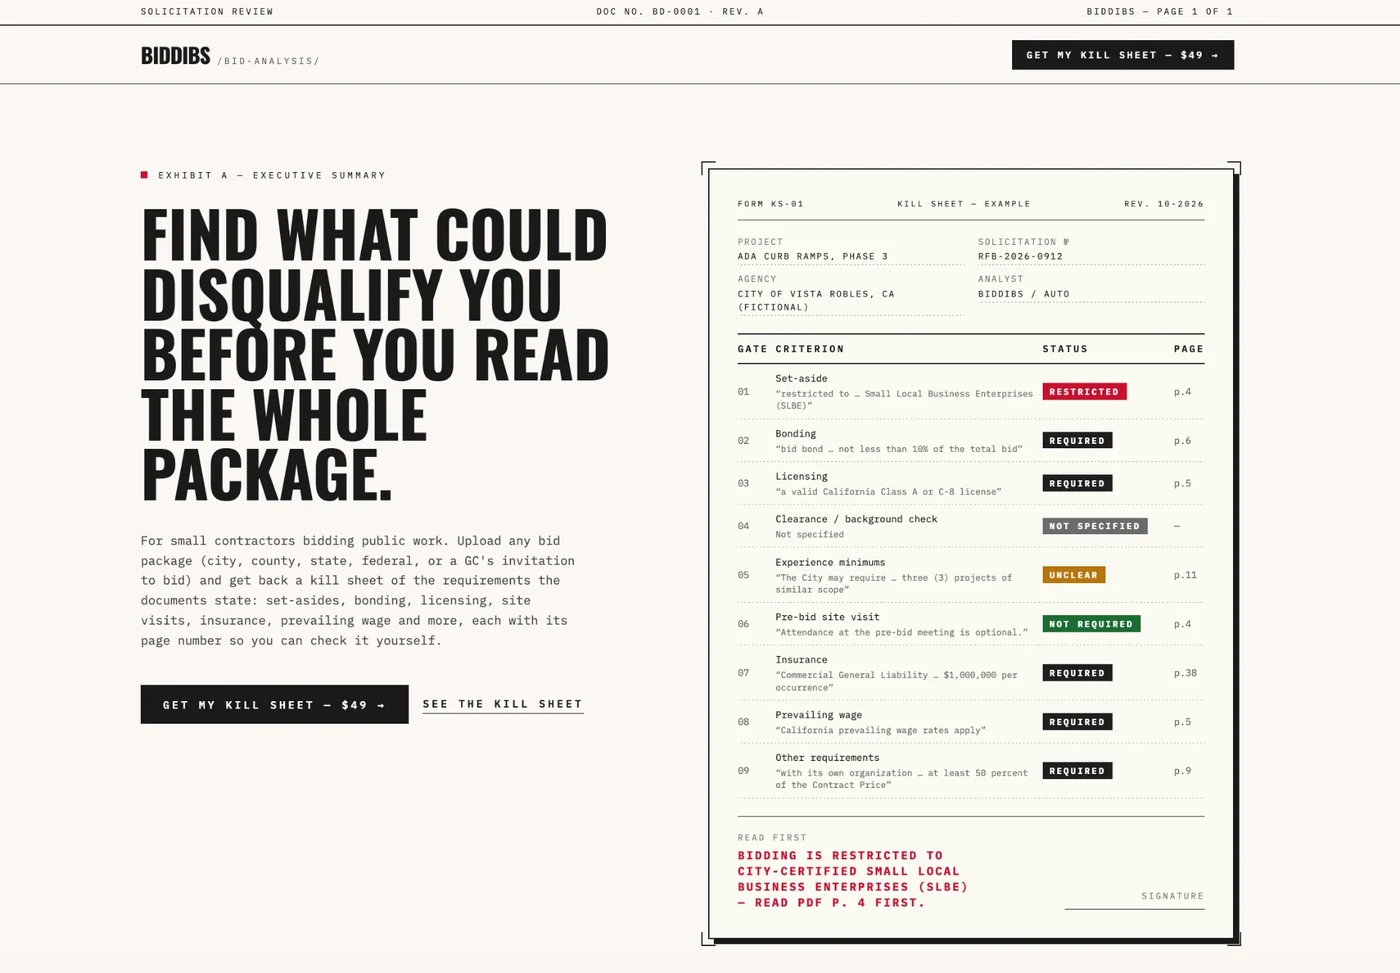Click the BIDDIBS logo in the header
The image size is (1400, 973).
(x=176, y=56)
